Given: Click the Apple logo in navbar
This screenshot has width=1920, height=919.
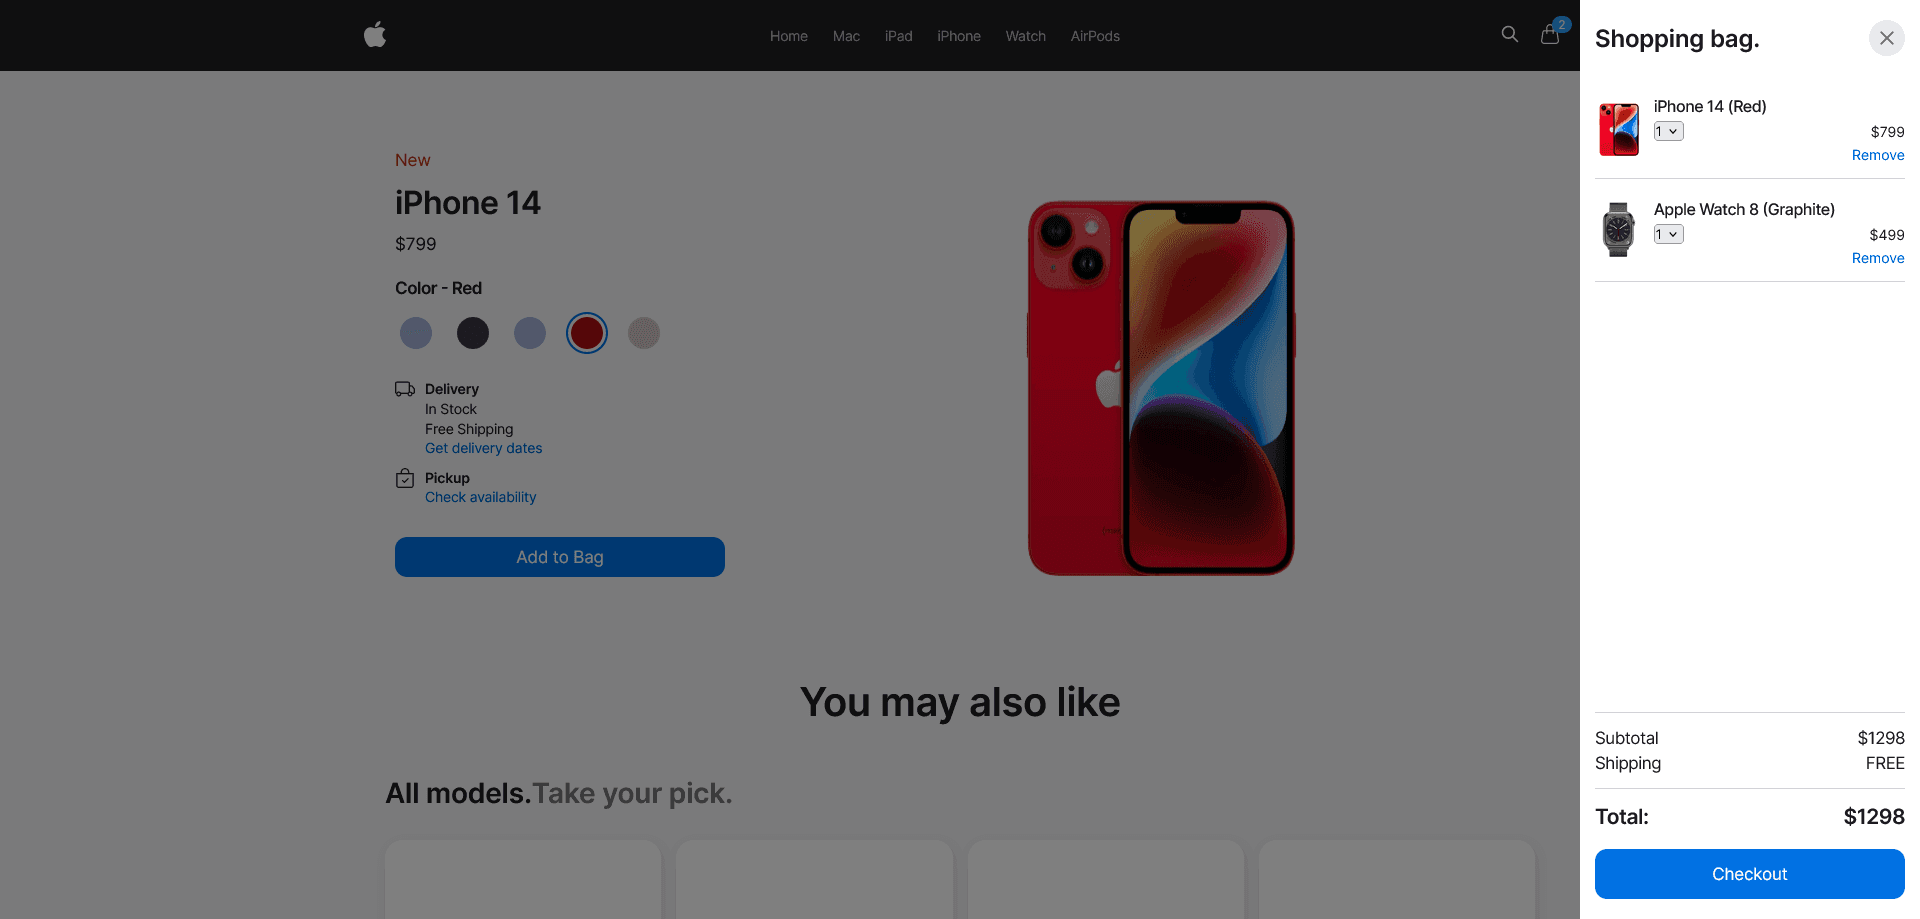Looking at the screenshot, I should [375, 35].
